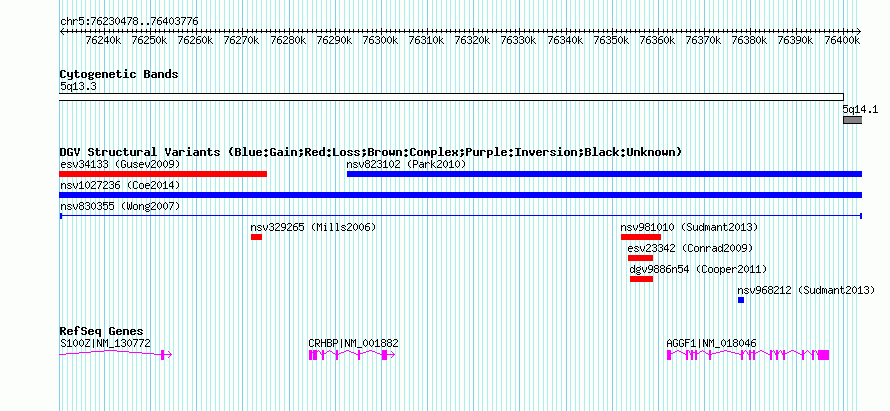Click the 76300k ruler position
Viewport: 890px width, 411px height.
pyautogui.click(x=381, y=41)
